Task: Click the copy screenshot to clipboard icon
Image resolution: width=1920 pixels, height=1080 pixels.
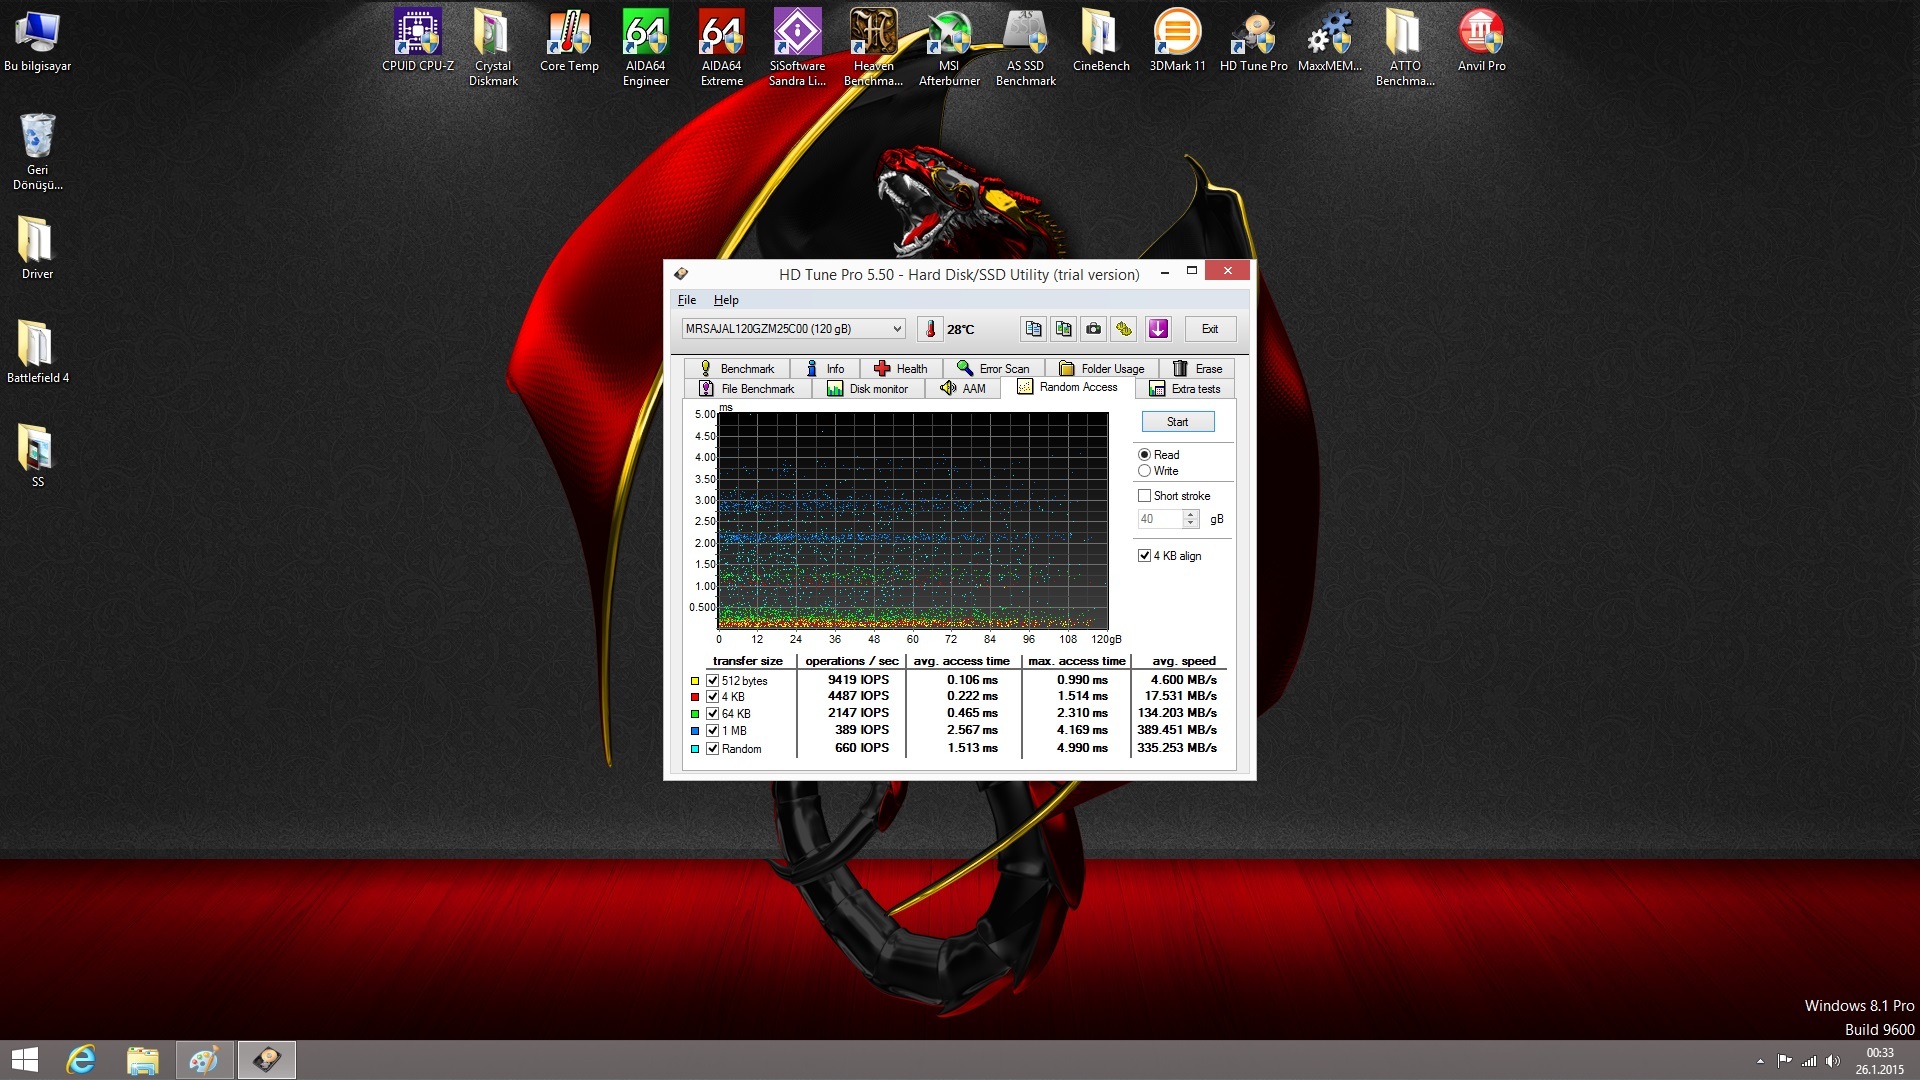Action: point(1063,329)
